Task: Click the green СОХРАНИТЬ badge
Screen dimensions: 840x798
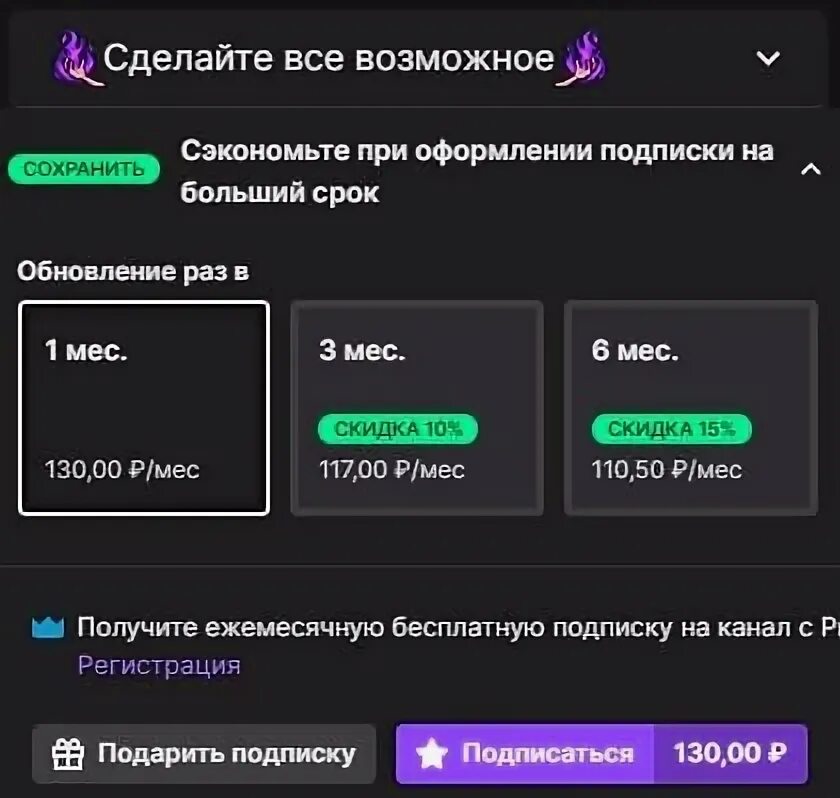Action: click(x=84, y=169)
